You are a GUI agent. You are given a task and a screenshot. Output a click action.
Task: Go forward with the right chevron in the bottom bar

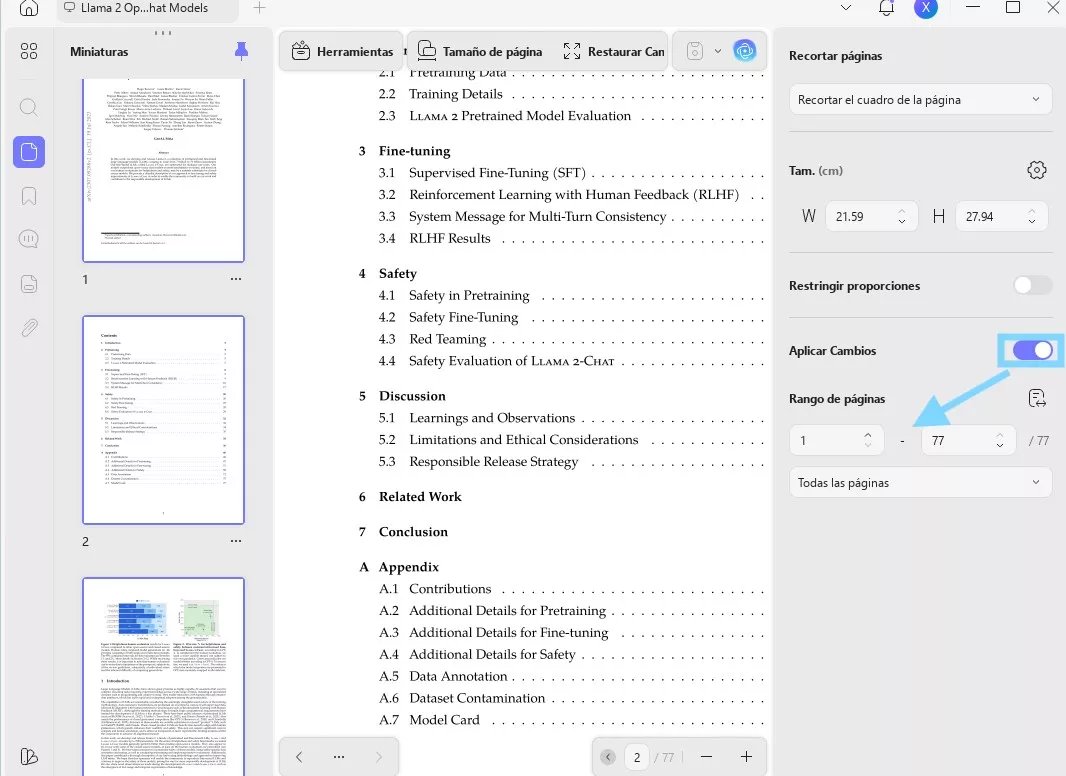(x=379, y=756)
